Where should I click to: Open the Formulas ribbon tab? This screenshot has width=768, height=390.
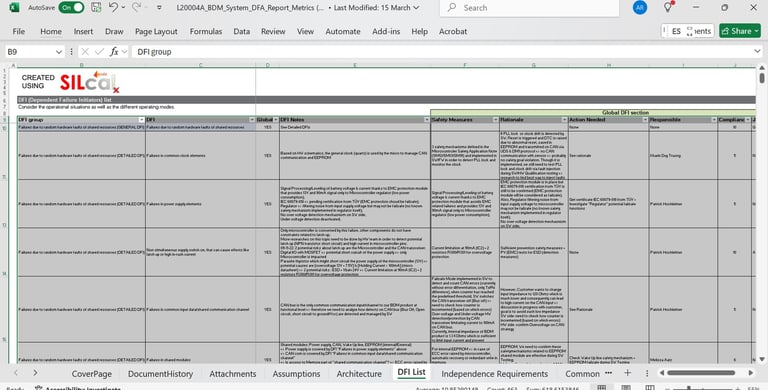[x=206, y=31]
